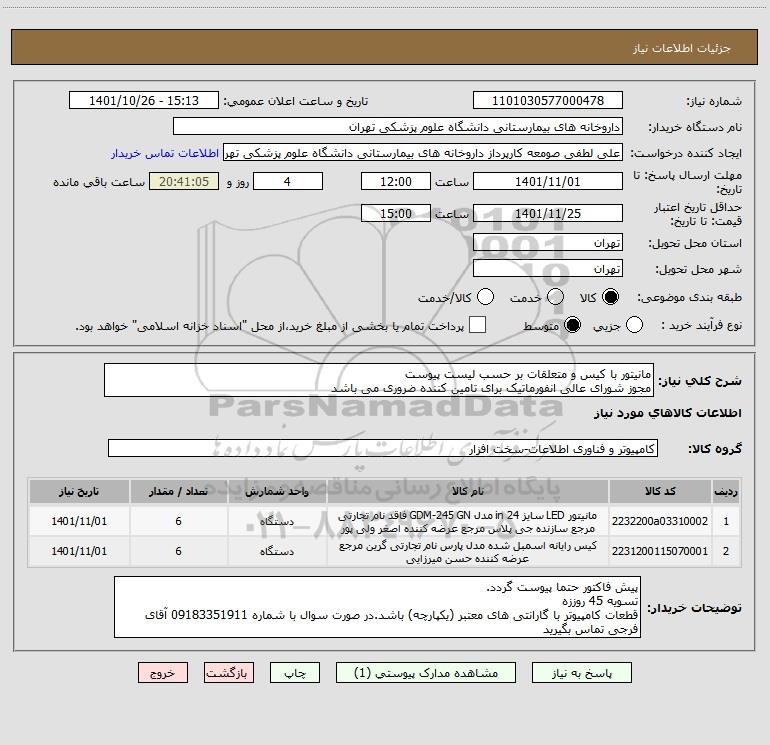Image resolution: width=770 pixels, height=745 pixels.
Task: Click the remaining days field showing 4
Action: [x=288, y=181]
